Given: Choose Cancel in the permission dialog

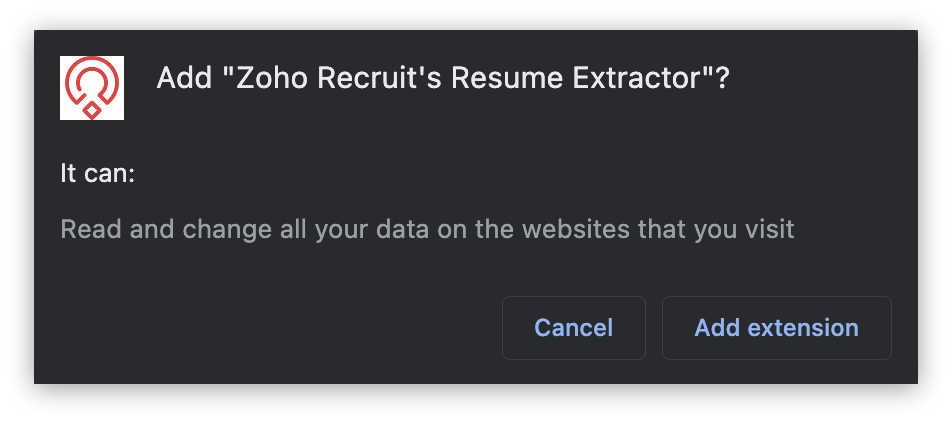Looking at the screenshot, I should [573, 327].
